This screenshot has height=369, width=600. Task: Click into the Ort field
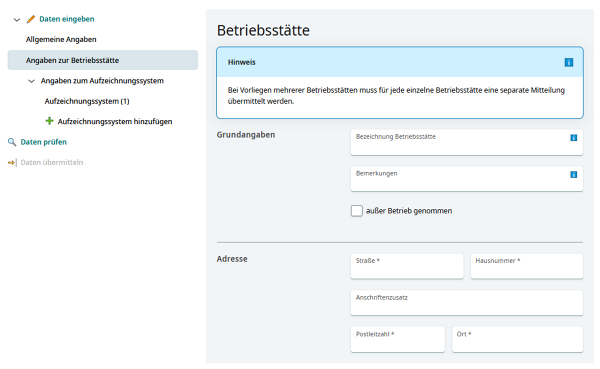point(517,340)
